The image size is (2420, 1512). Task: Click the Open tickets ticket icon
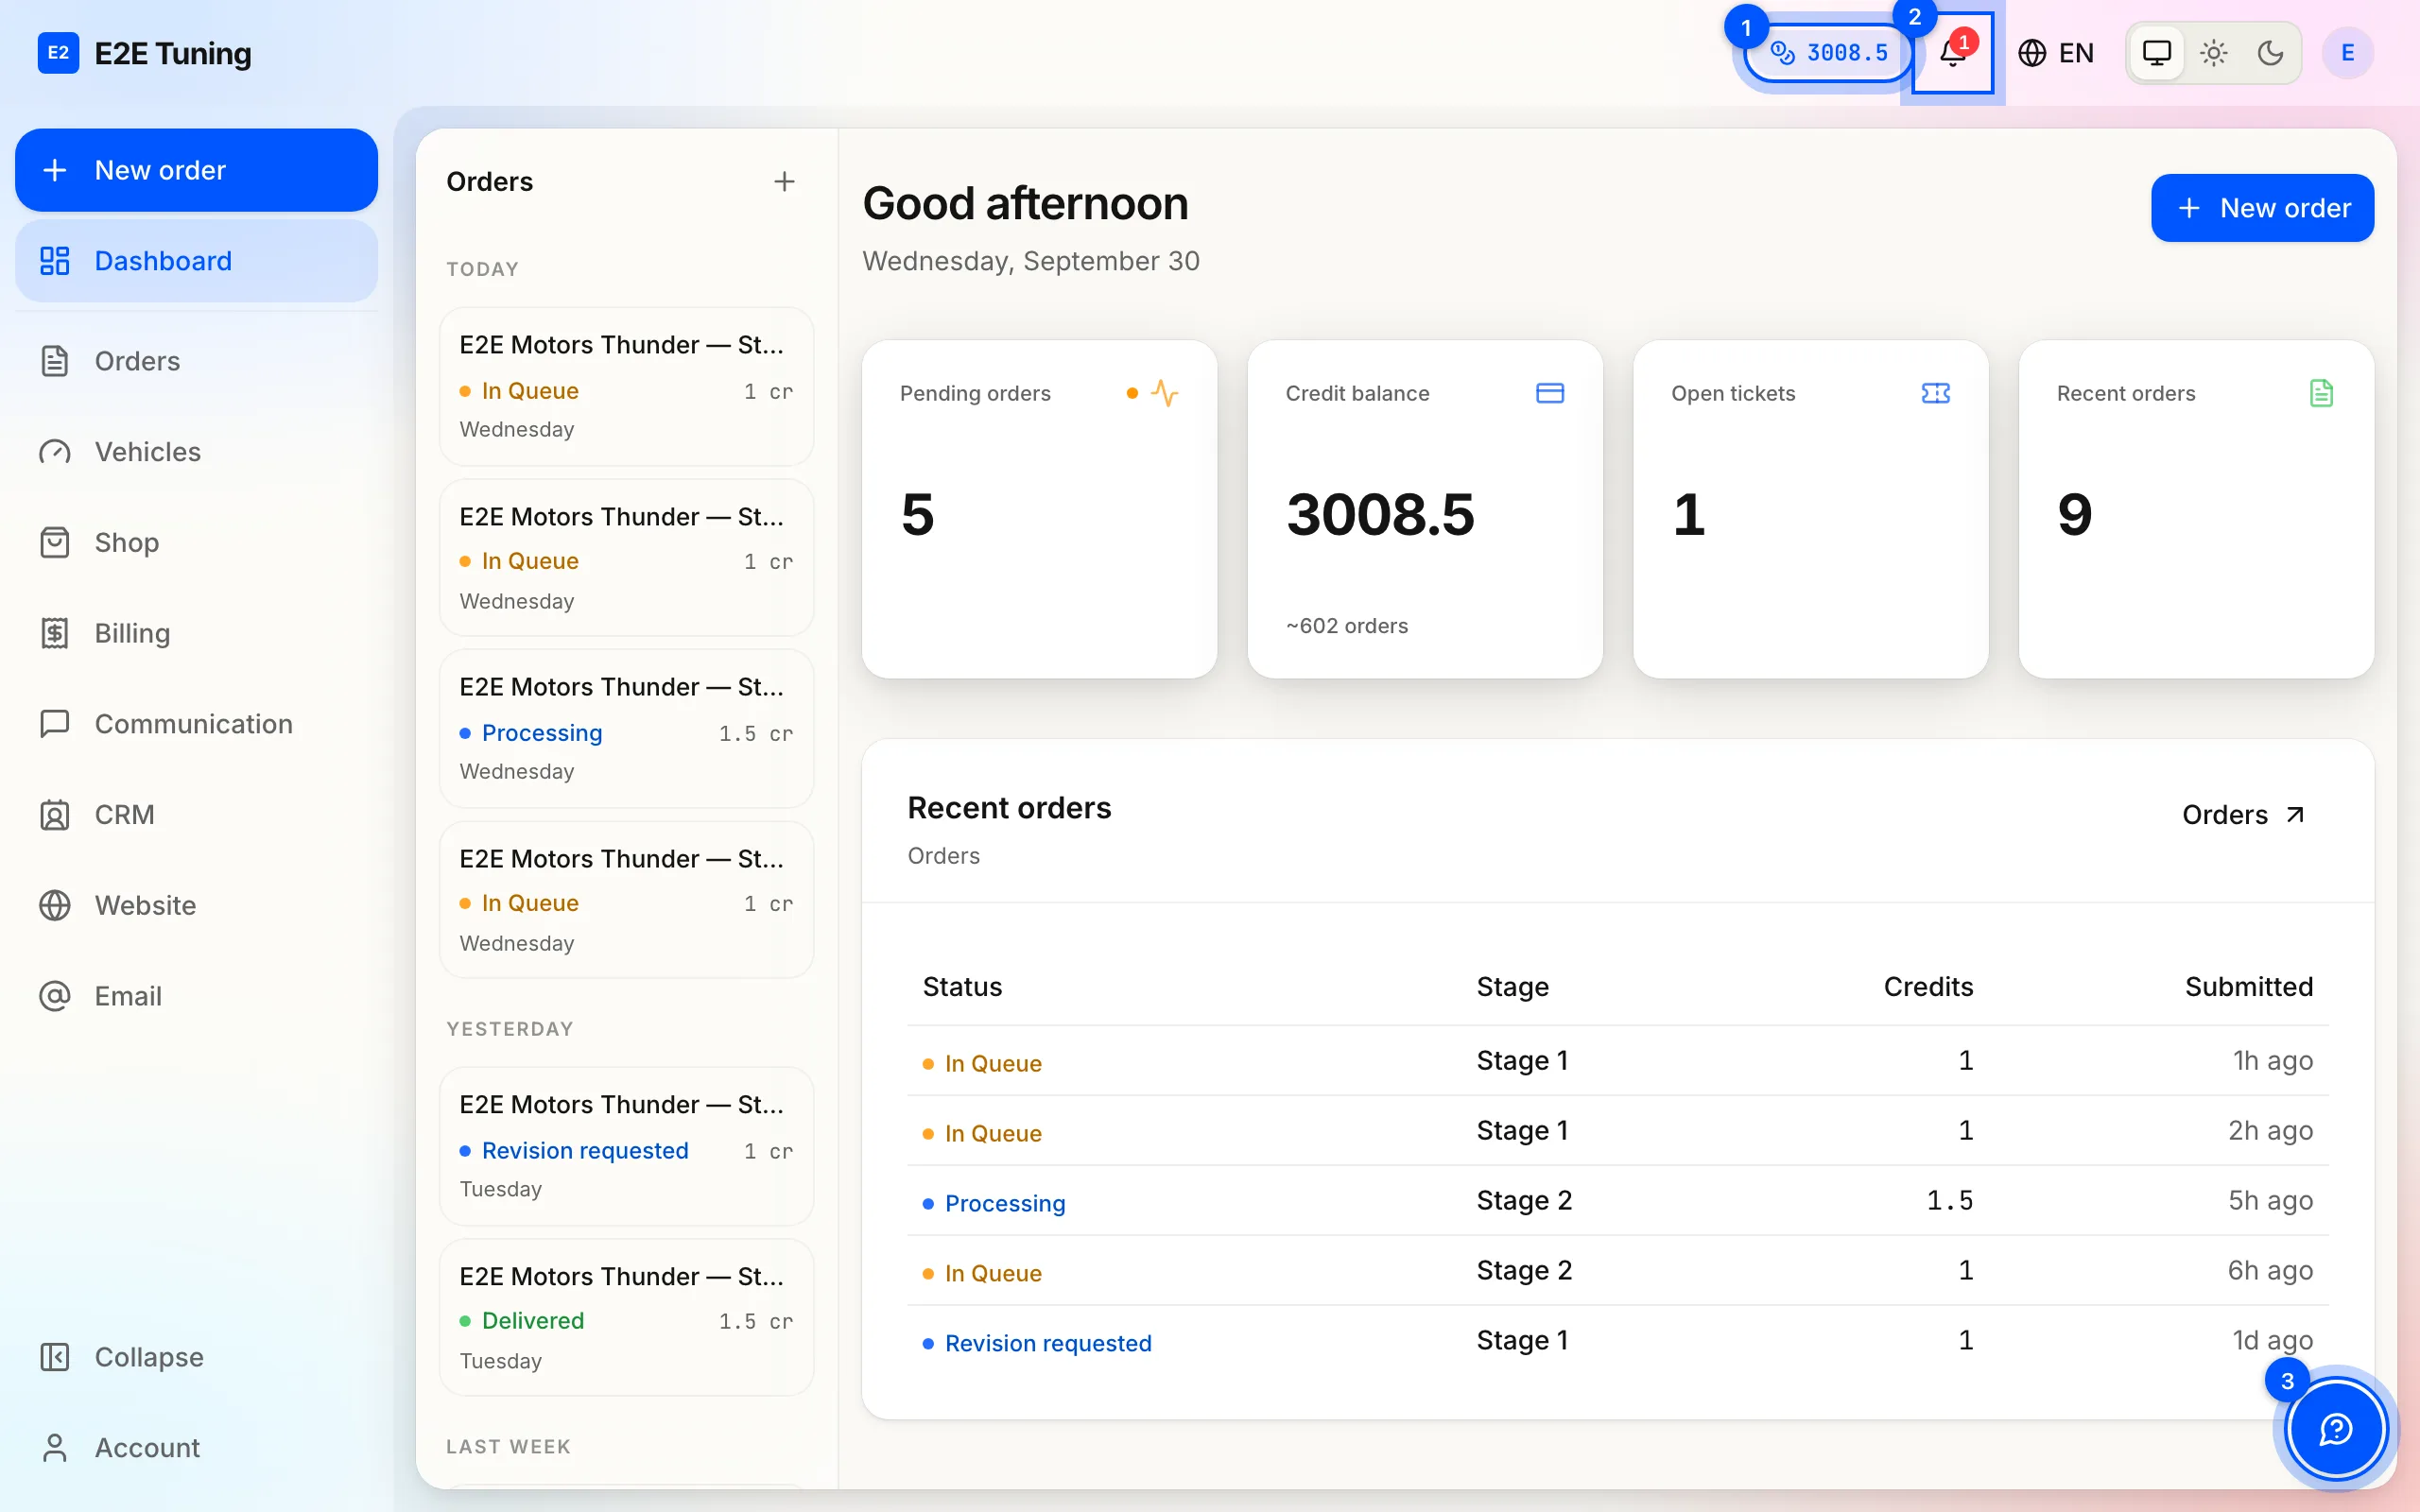(1935, 393)
